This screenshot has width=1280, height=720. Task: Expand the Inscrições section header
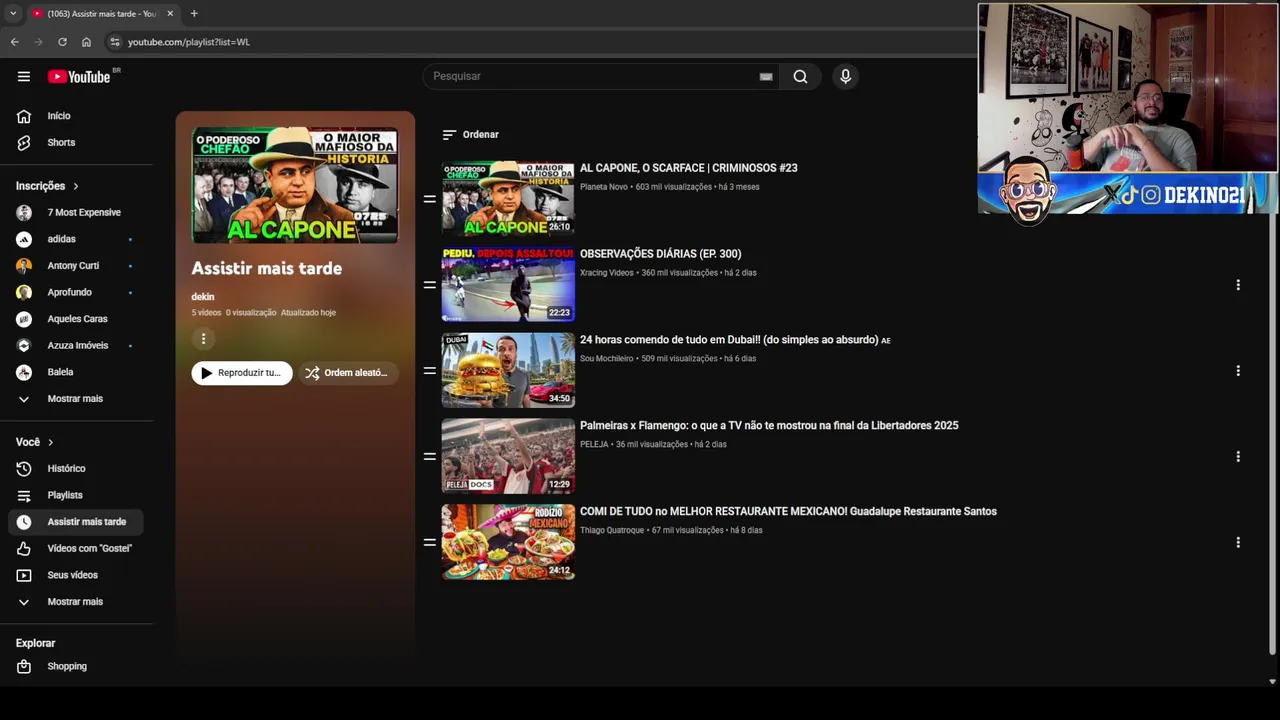click(47, 186)
